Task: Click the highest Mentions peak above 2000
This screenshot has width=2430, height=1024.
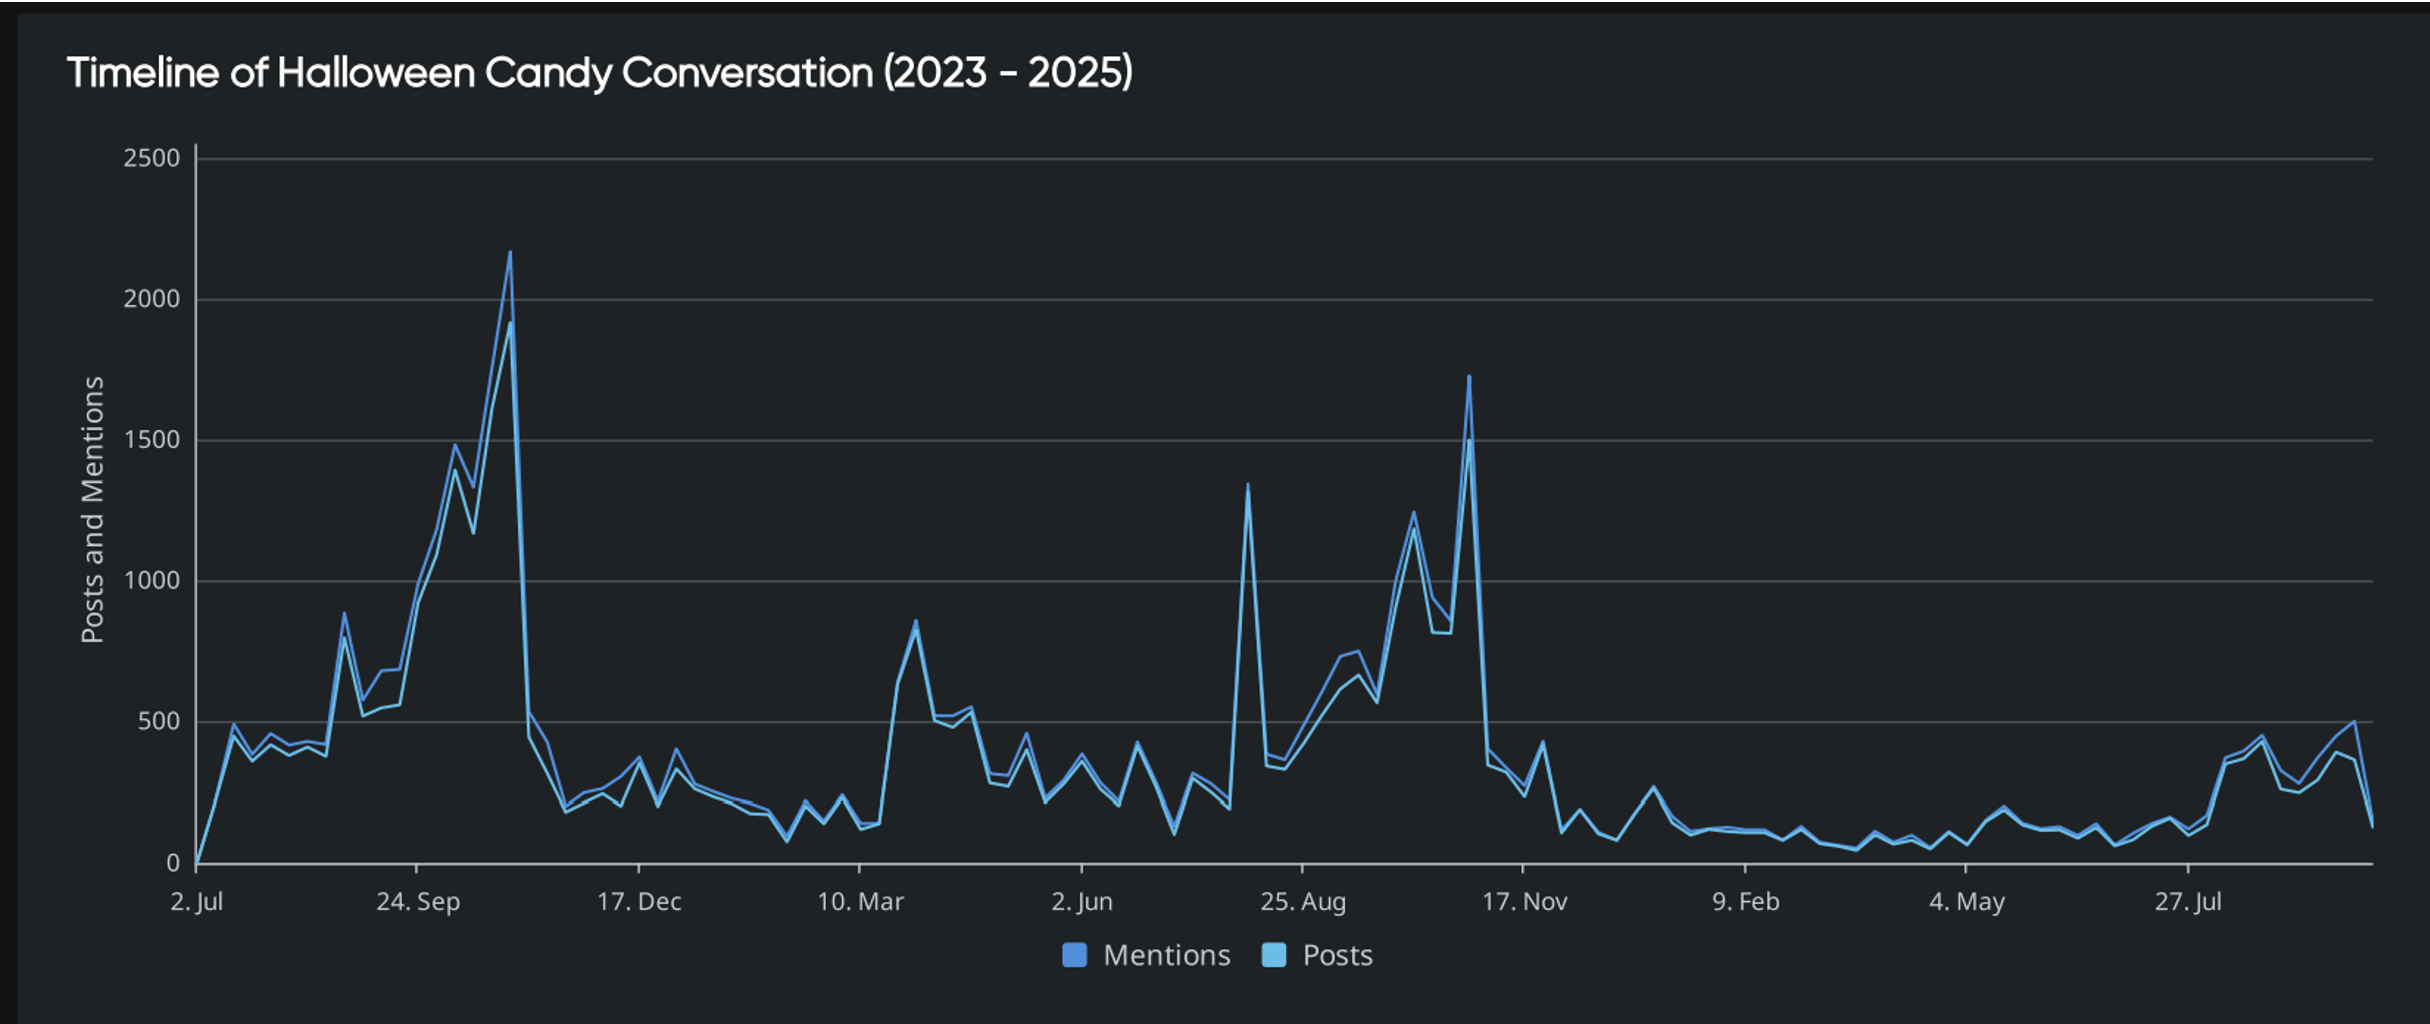Action: (x=510, y=252)
